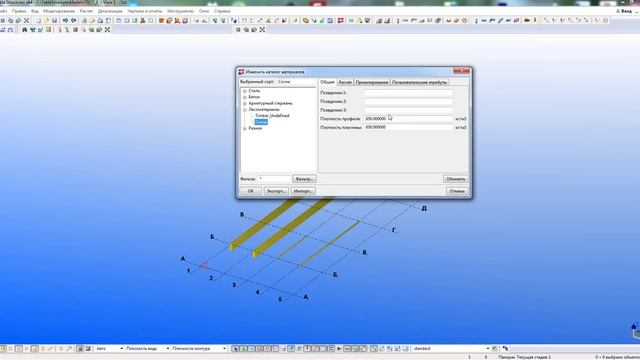Image resolution: width=640 pixels, height=360 pixels.
Task: Click the orange arrow icon in top toolbar
Action: (x=527, y=20)
